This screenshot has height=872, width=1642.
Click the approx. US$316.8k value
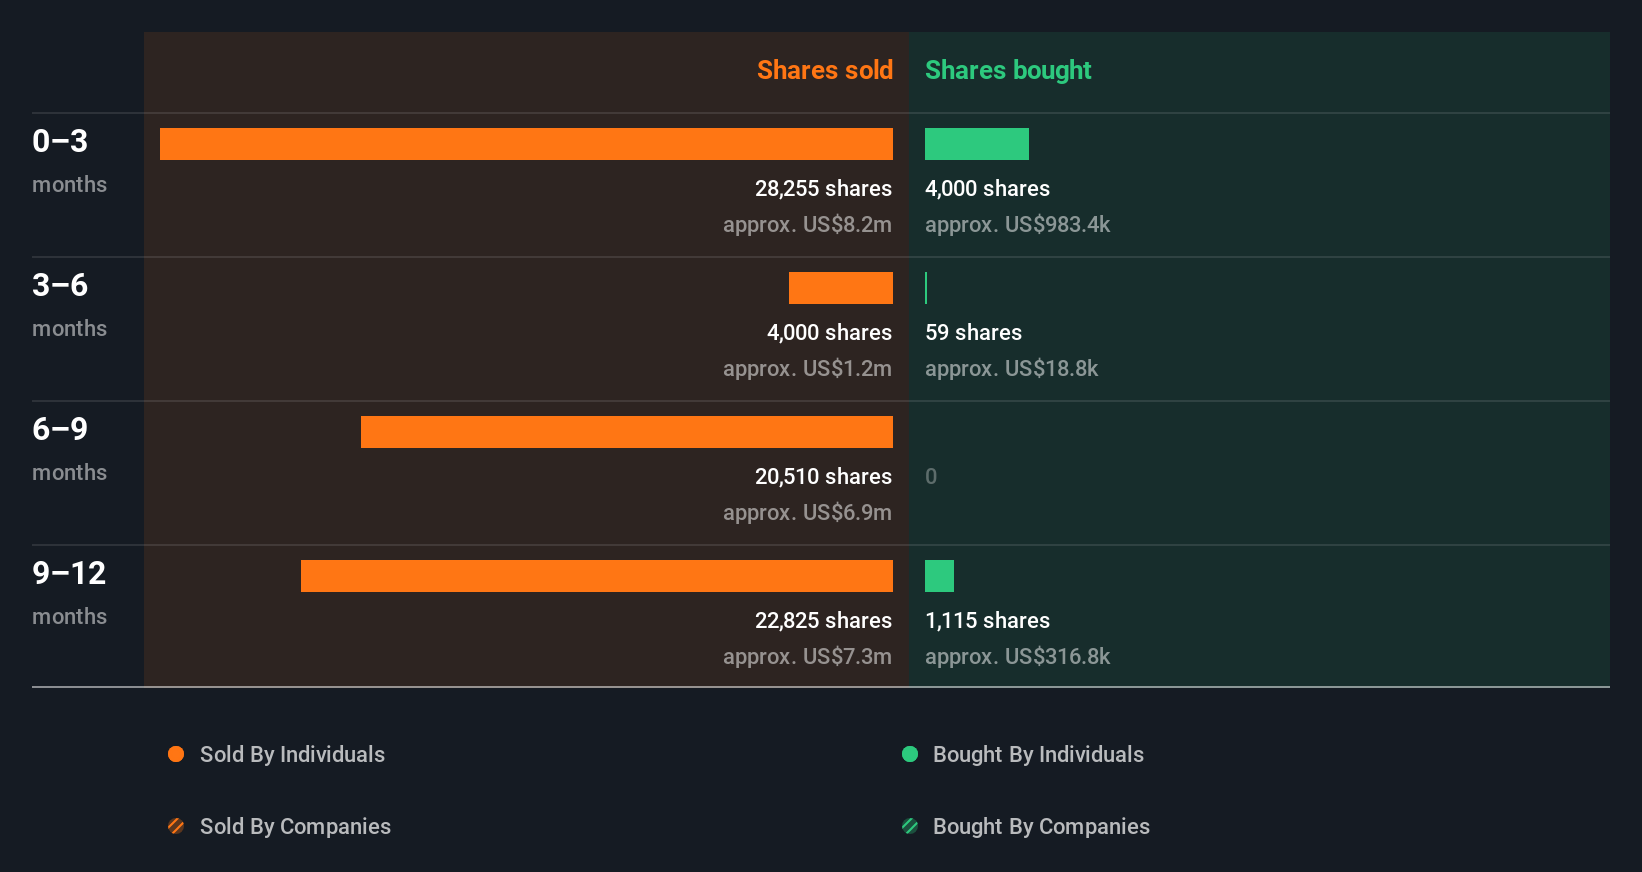point(1017,656)
